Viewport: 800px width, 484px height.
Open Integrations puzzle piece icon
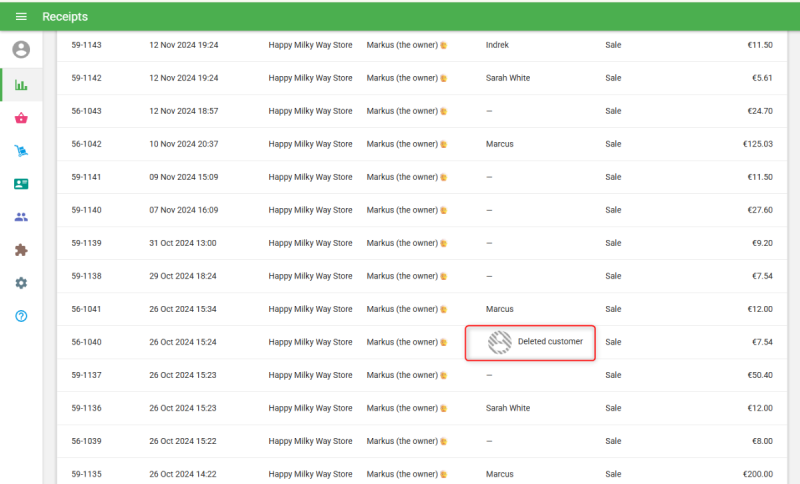(x=21, y=250)
